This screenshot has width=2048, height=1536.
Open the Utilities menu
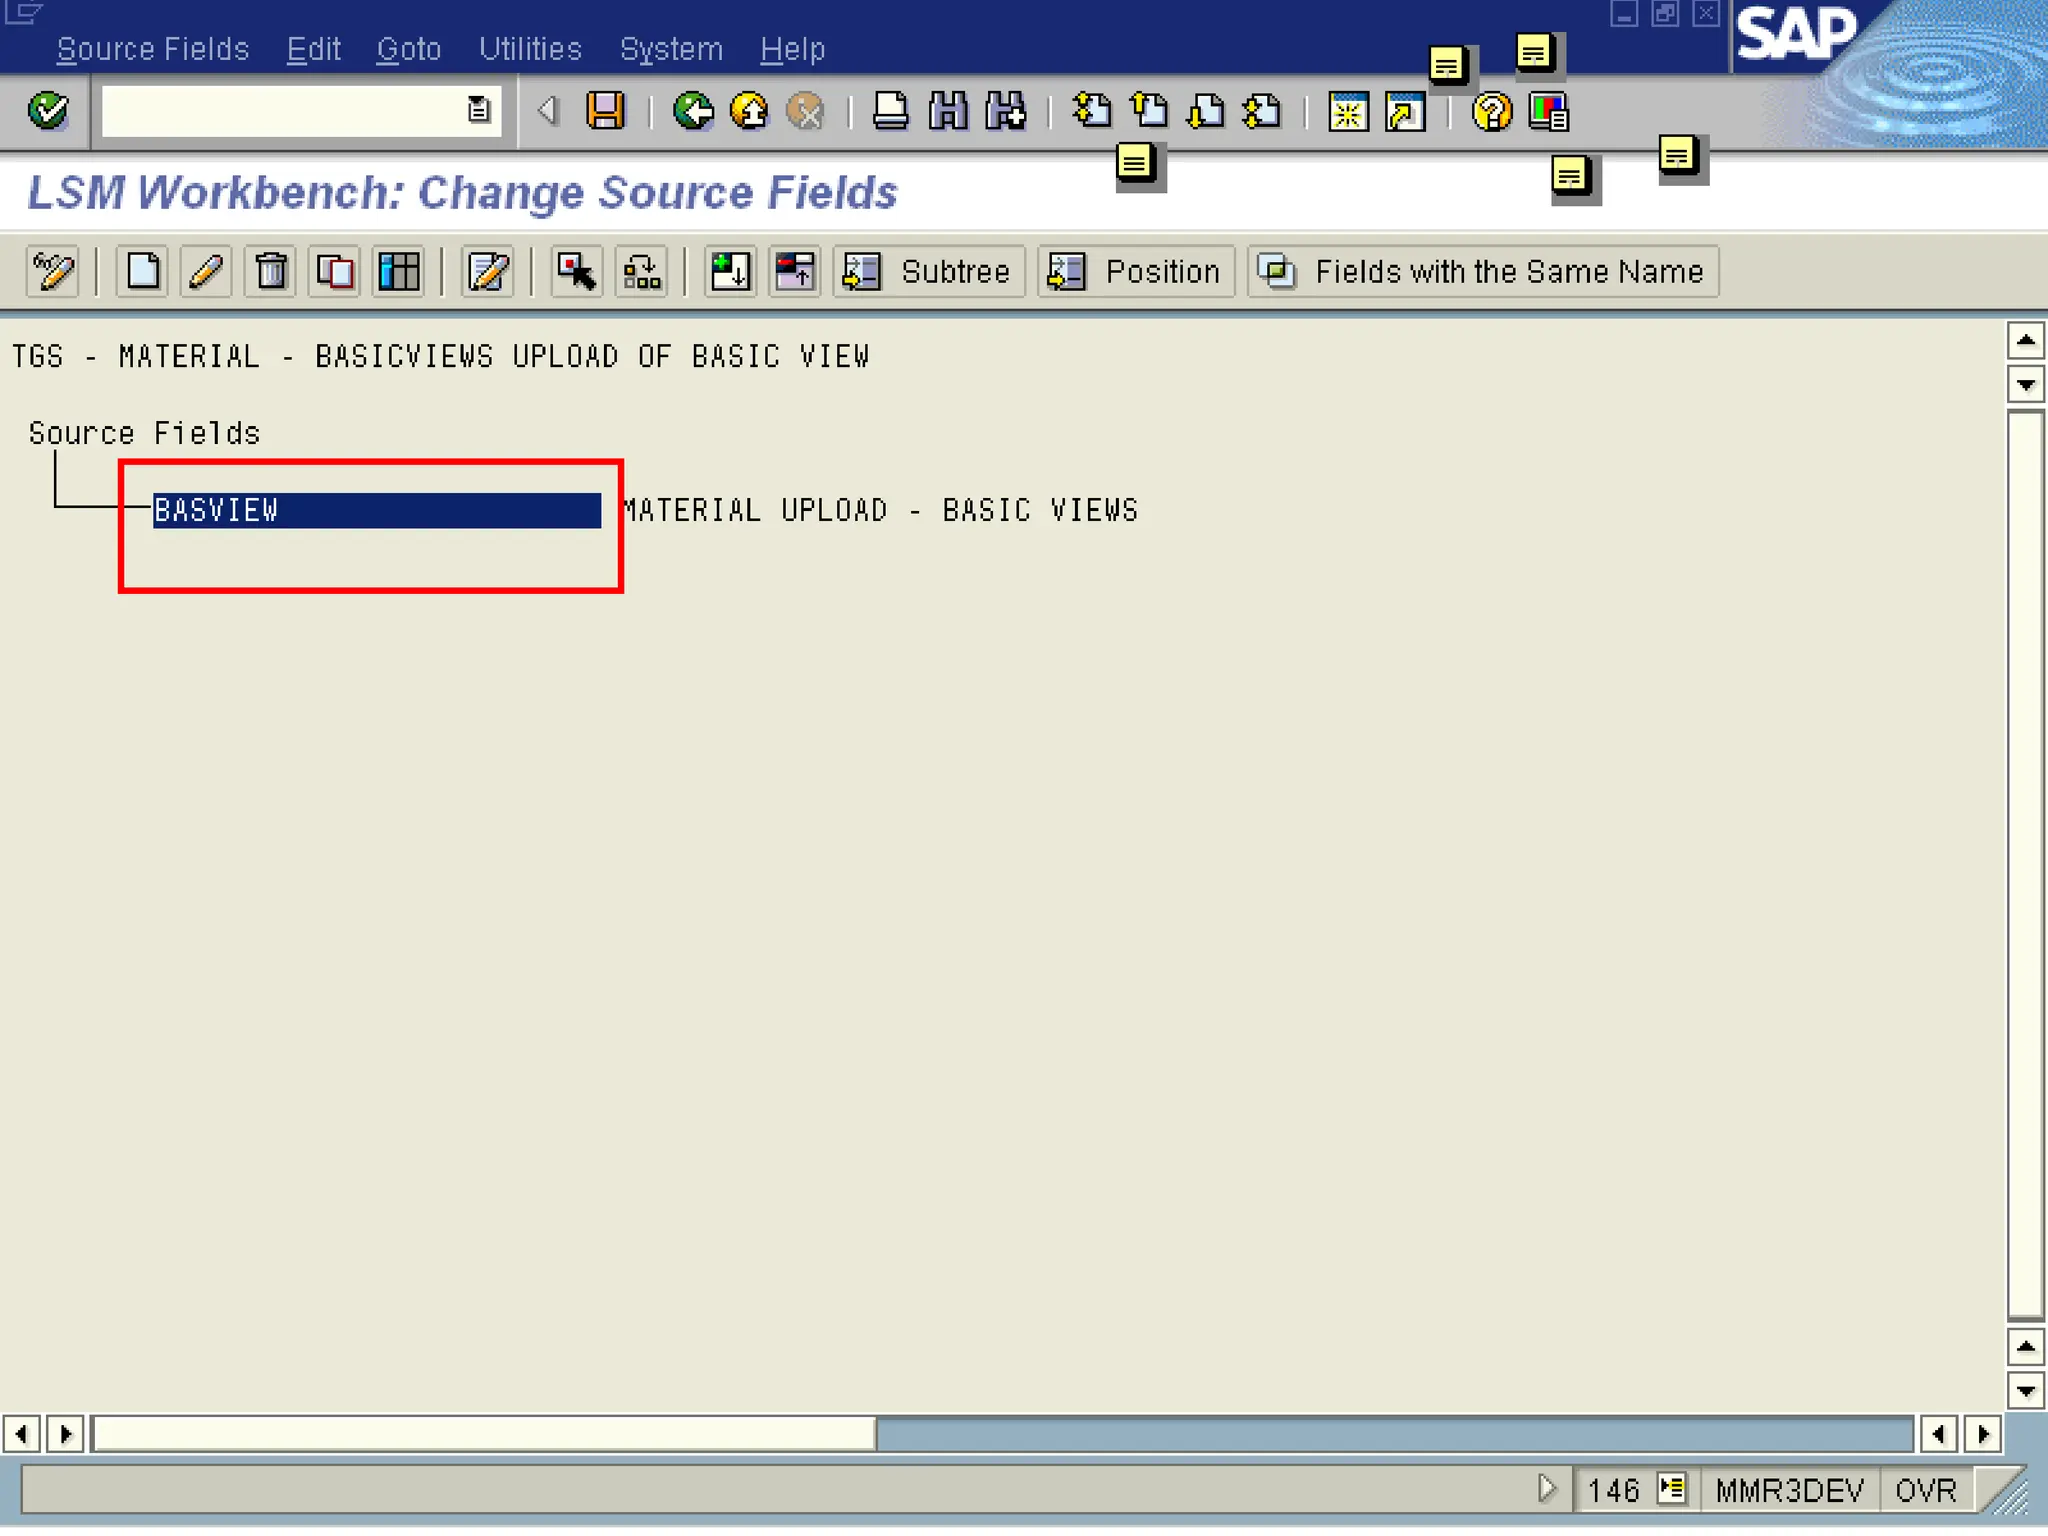(530, 49)
